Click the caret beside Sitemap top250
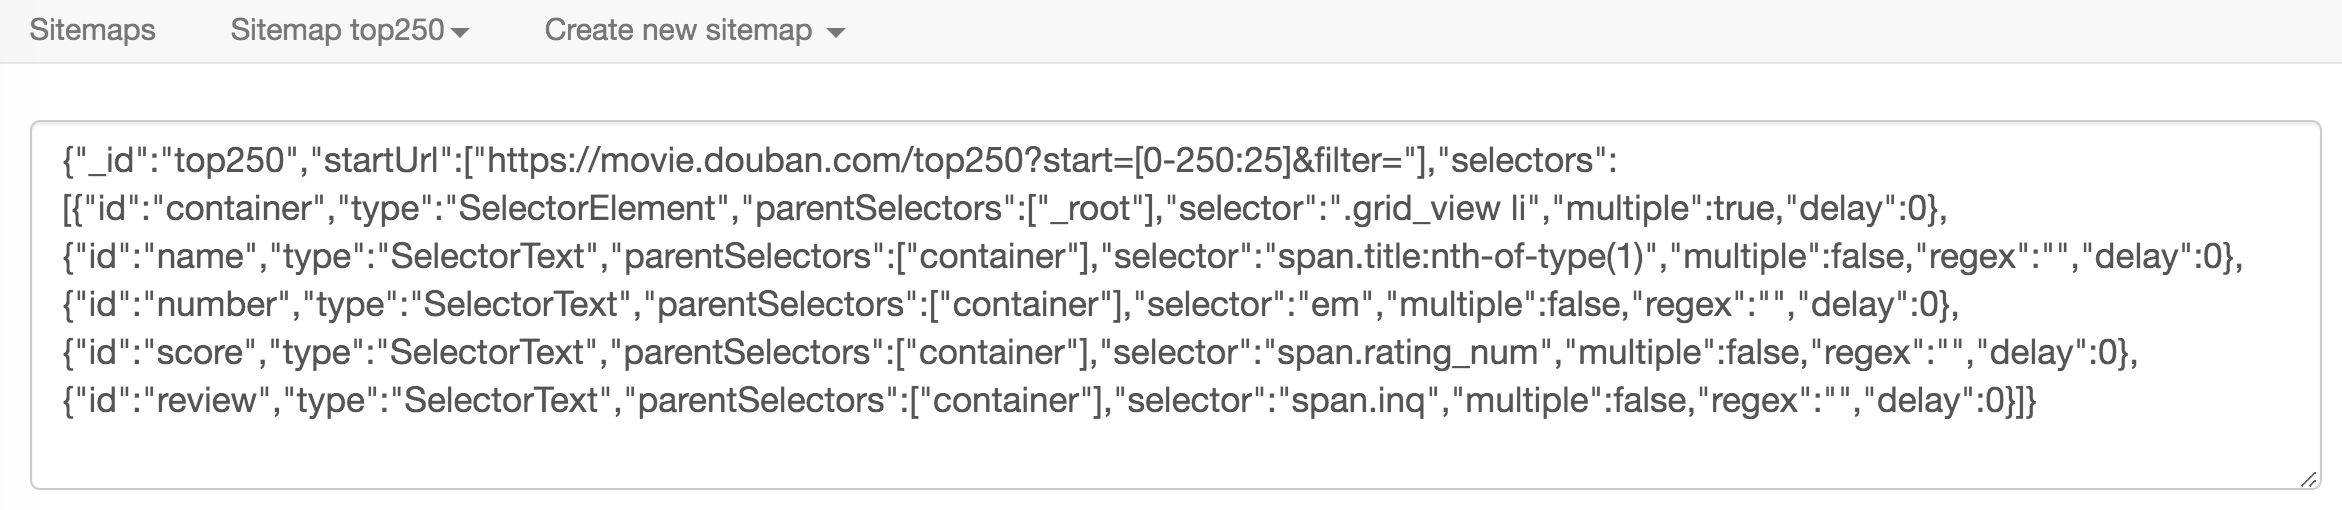This screenshot has height=510, width=2342. pyautogui.click(x=460, y=33)
